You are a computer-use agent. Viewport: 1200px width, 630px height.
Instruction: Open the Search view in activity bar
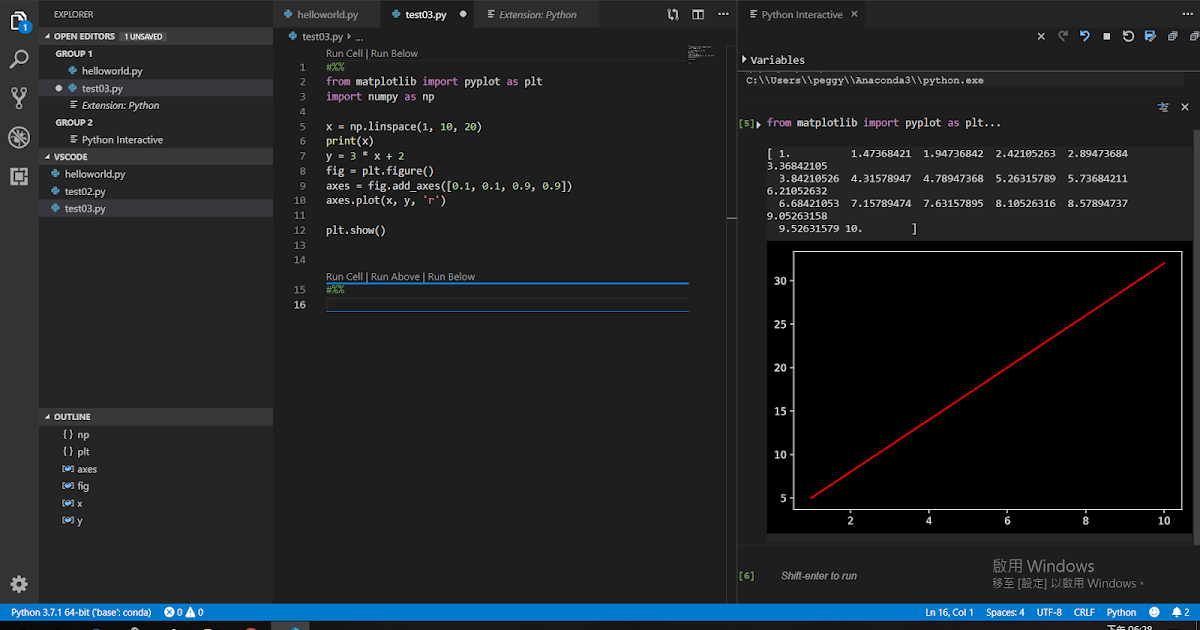point(19,59)
